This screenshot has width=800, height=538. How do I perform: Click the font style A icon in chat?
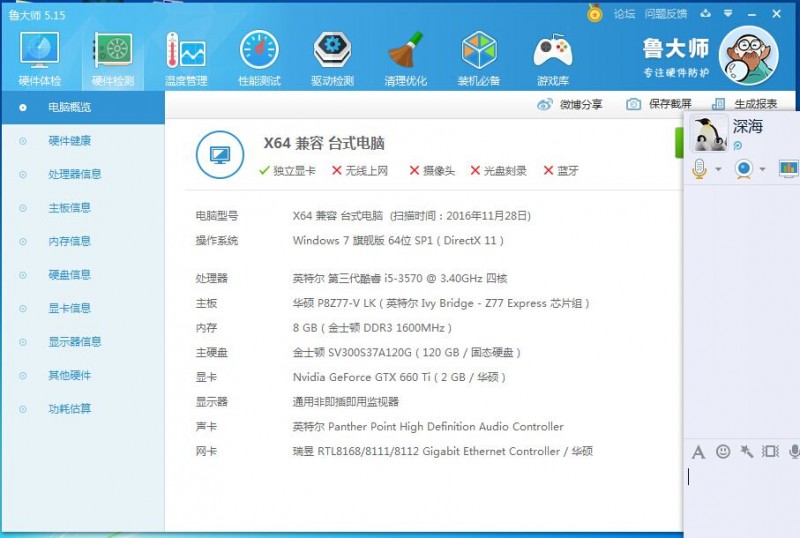[698, 452]
